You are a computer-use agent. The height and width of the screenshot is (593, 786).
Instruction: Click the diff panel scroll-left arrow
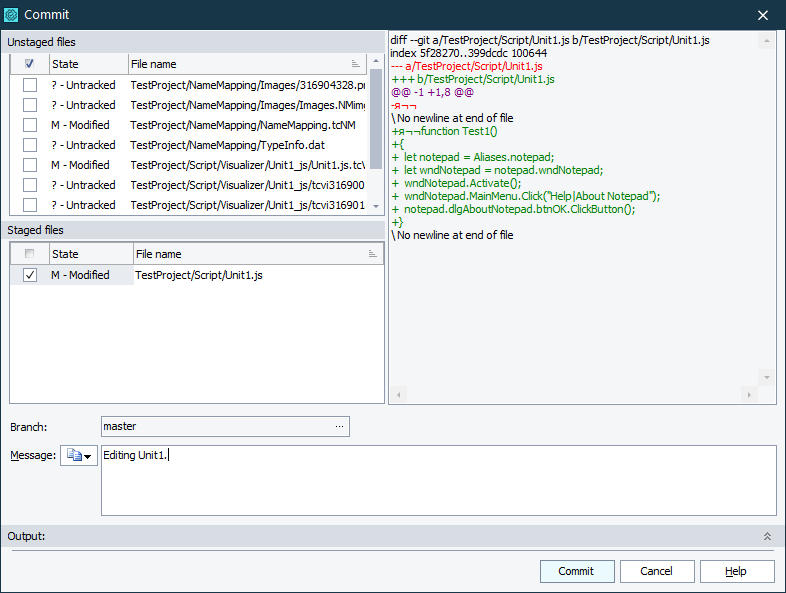pos(397,395)
